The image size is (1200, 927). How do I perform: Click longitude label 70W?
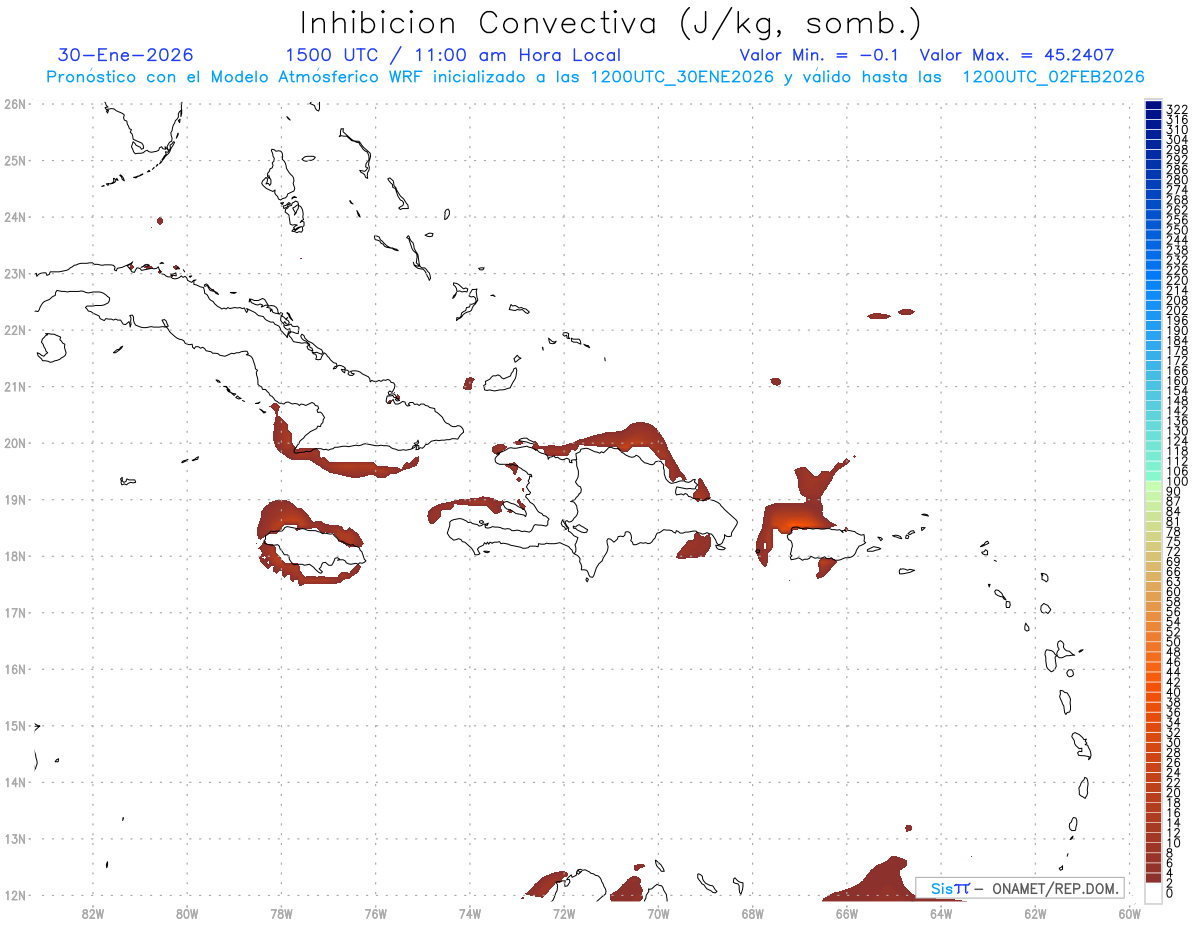point(658,913)
